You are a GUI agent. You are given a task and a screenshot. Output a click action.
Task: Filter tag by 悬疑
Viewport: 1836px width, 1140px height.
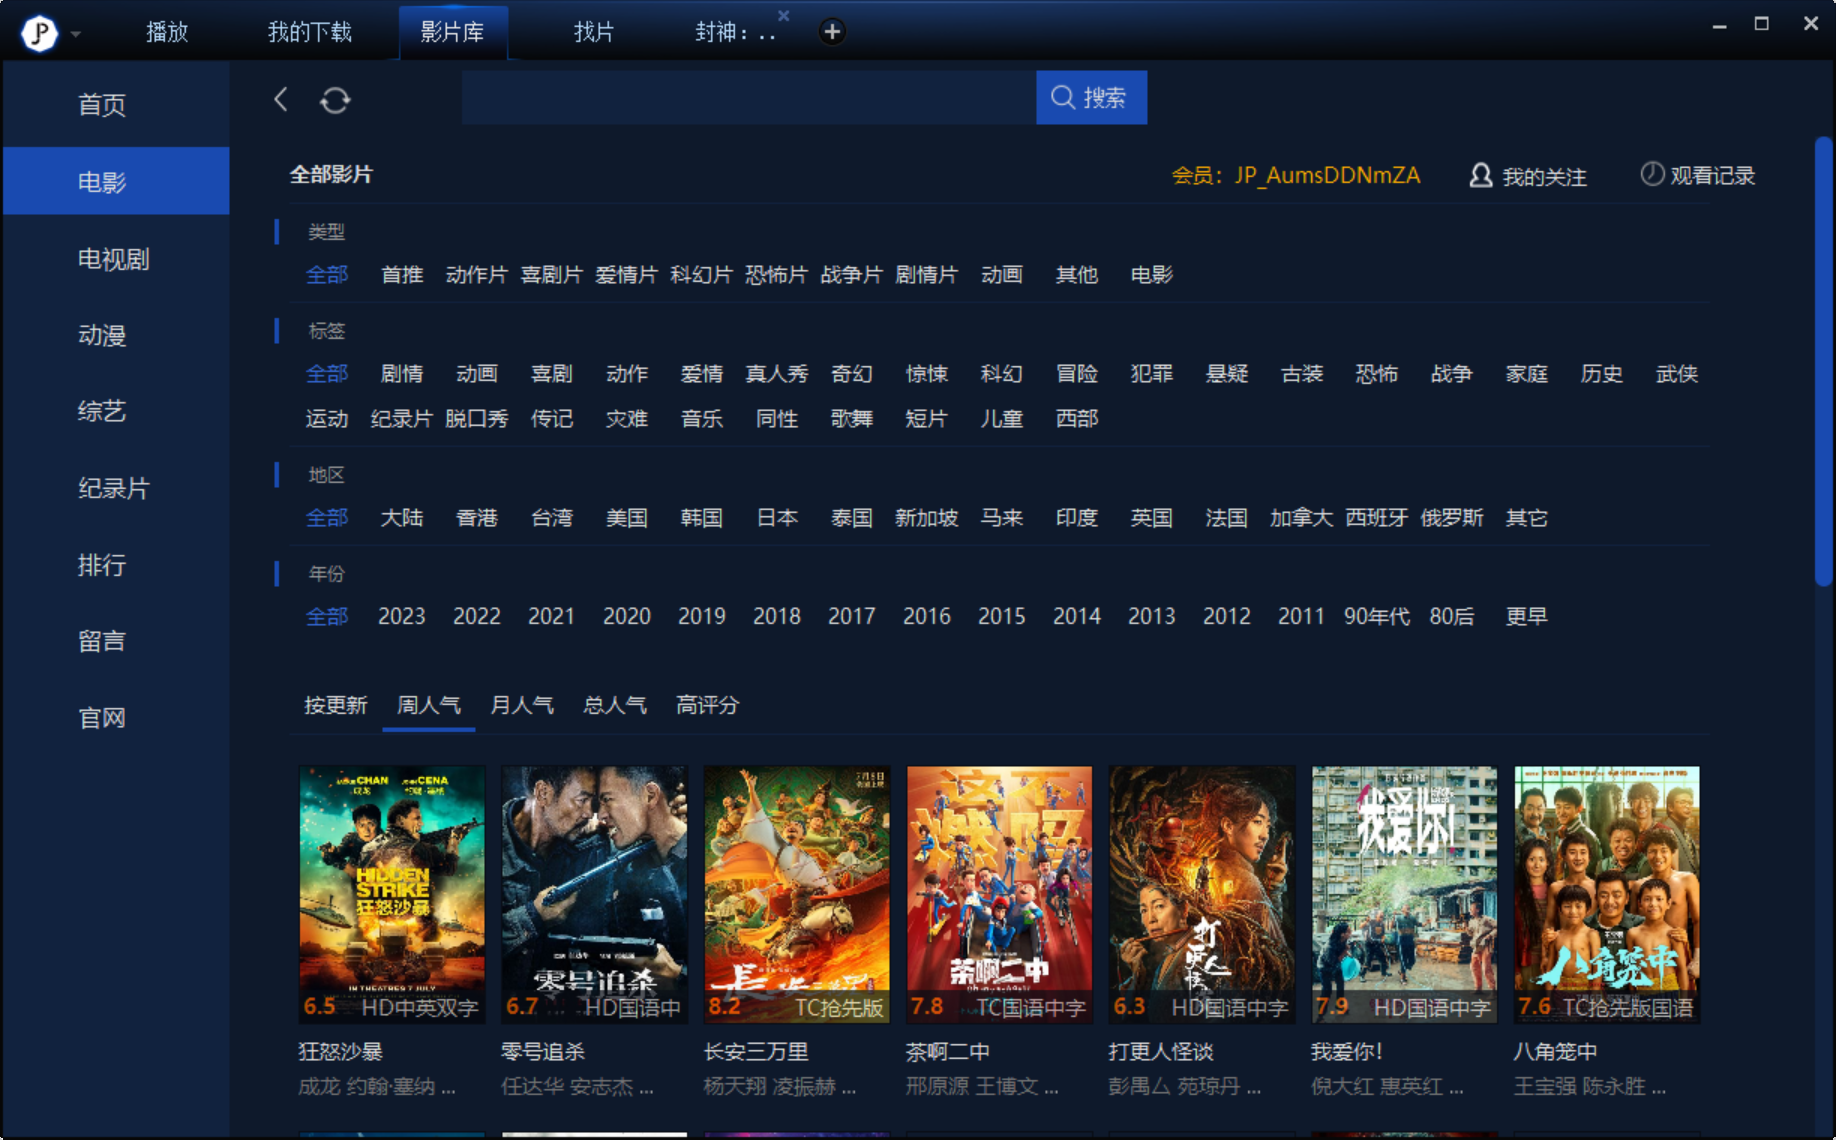pos(1227,373)
